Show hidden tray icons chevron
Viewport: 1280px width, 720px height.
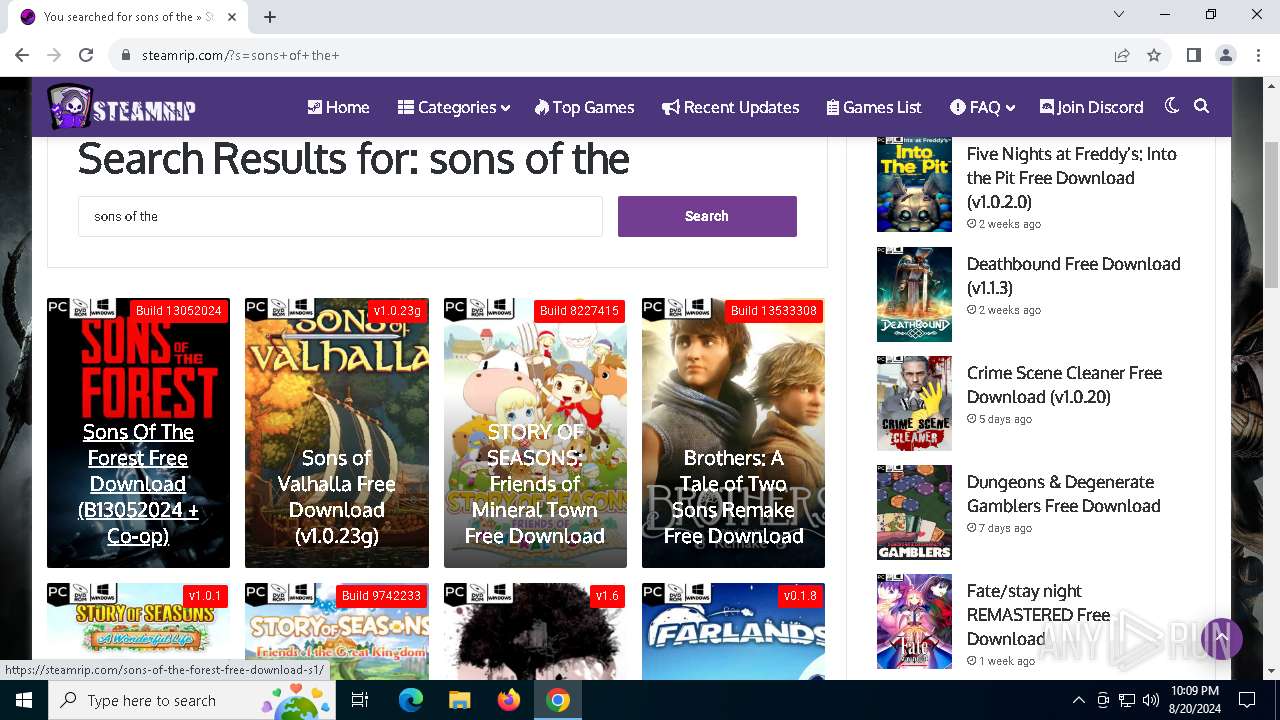coord(1078,700)
